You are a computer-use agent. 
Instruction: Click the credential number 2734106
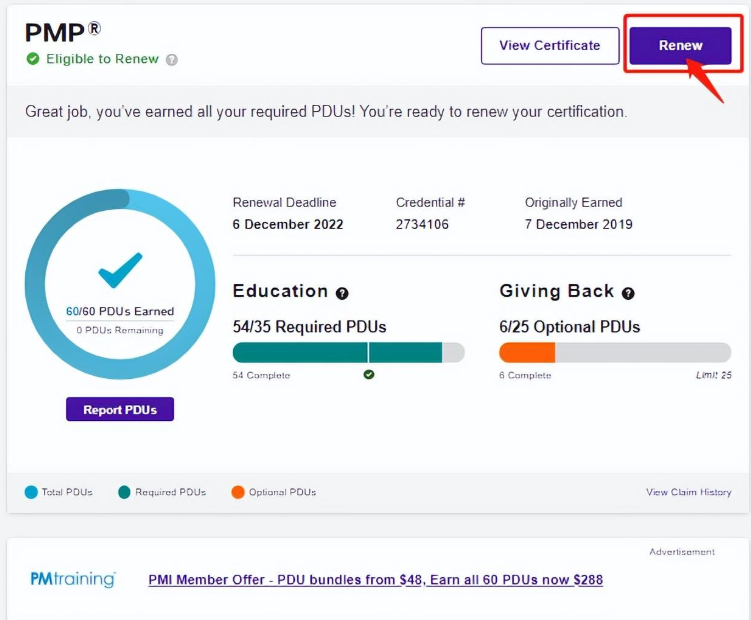(422, 224)
